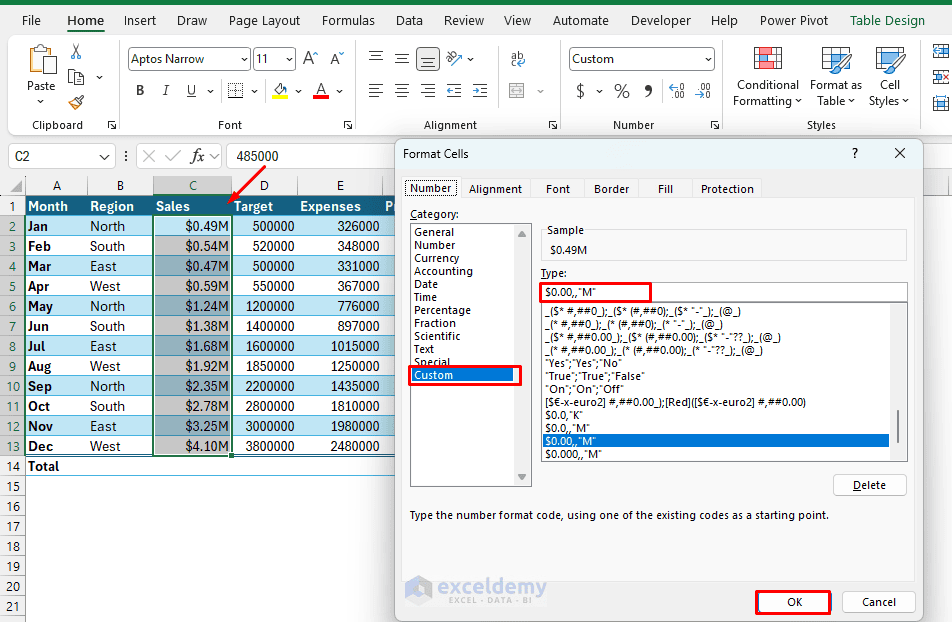Screen dimensions: 952x622
Task: Center text horizontally in the ribbon
Action: (x=402, y=91)
